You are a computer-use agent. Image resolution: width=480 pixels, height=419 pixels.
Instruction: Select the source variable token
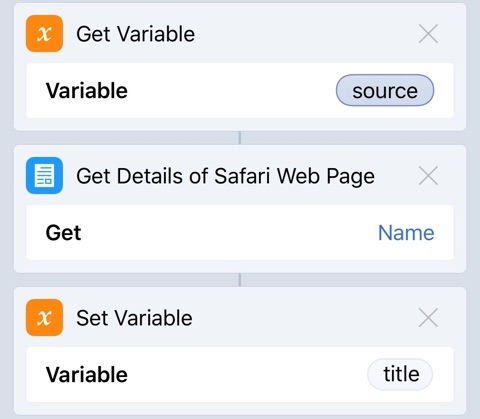click(385, 90)
